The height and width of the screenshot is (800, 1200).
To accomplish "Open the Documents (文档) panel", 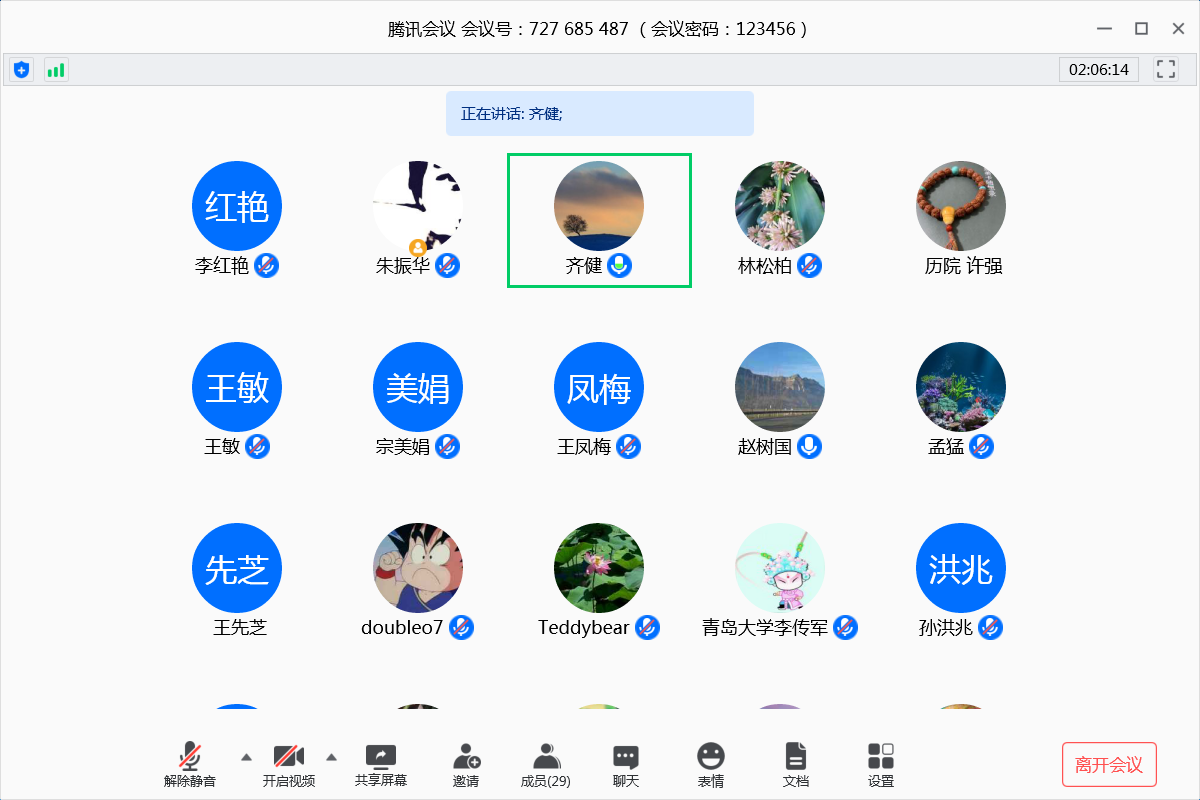I will pyautogui.click(x=795, y=765).
